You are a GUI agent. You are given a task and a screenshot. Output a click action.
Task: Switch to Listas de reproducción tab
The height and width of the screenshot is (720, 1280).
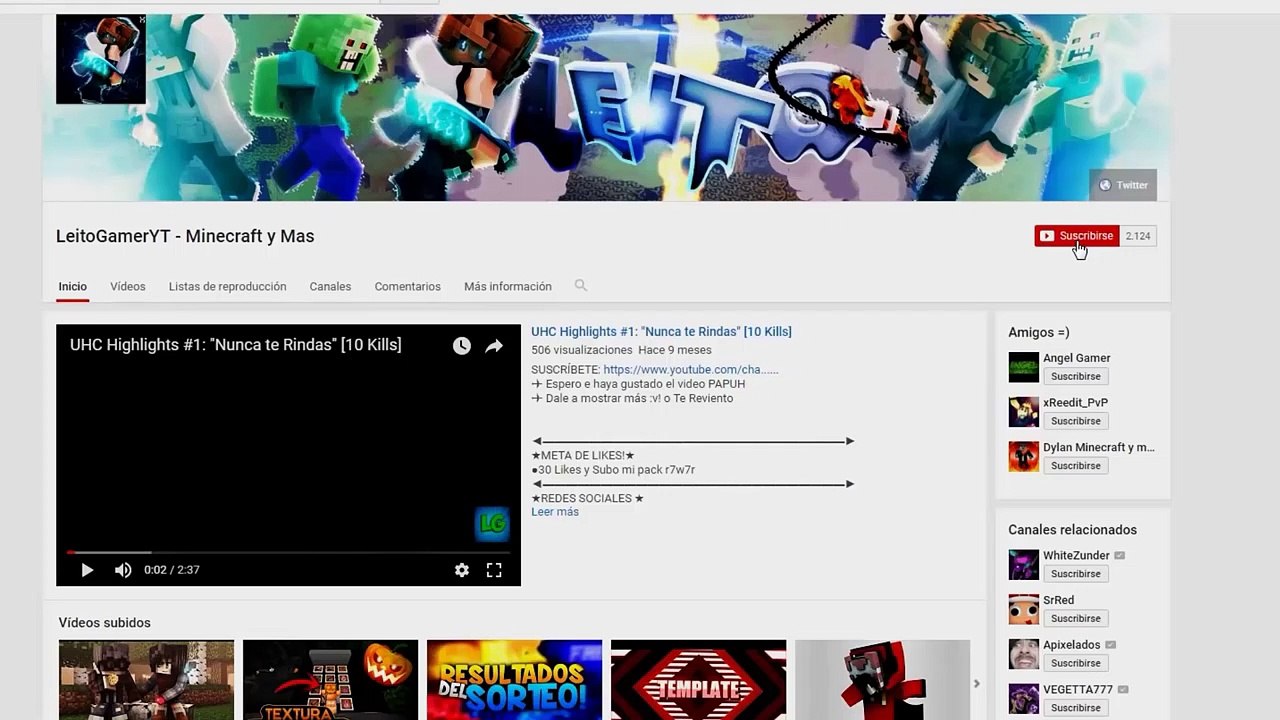(x=227, y=286)
